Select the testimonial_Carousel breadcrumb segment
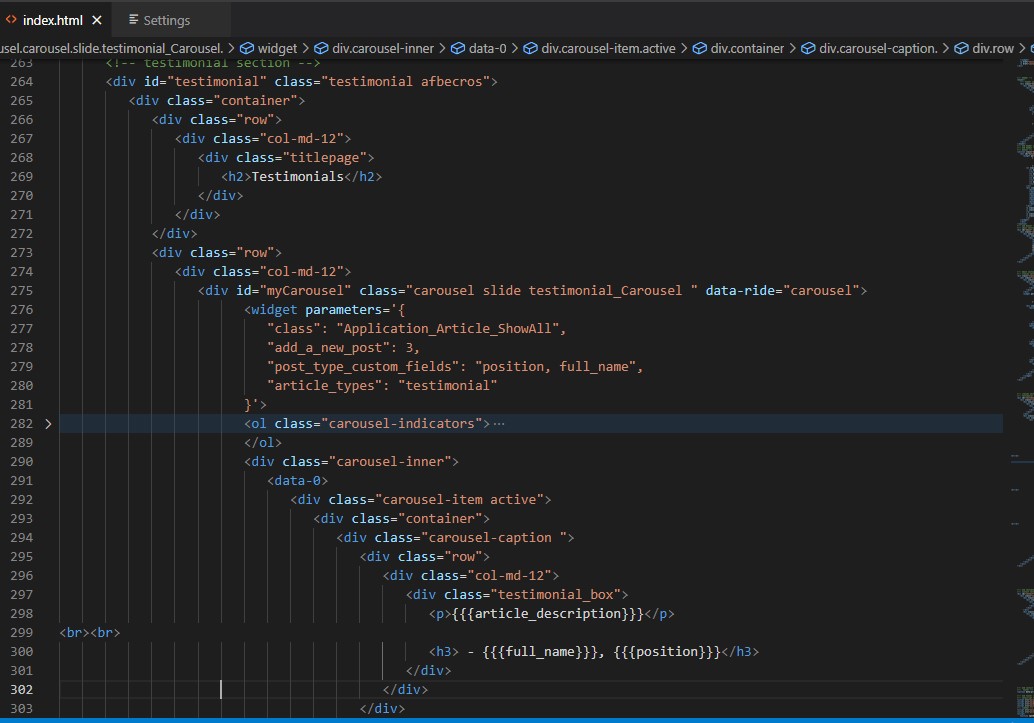 [x=111, y=48]
